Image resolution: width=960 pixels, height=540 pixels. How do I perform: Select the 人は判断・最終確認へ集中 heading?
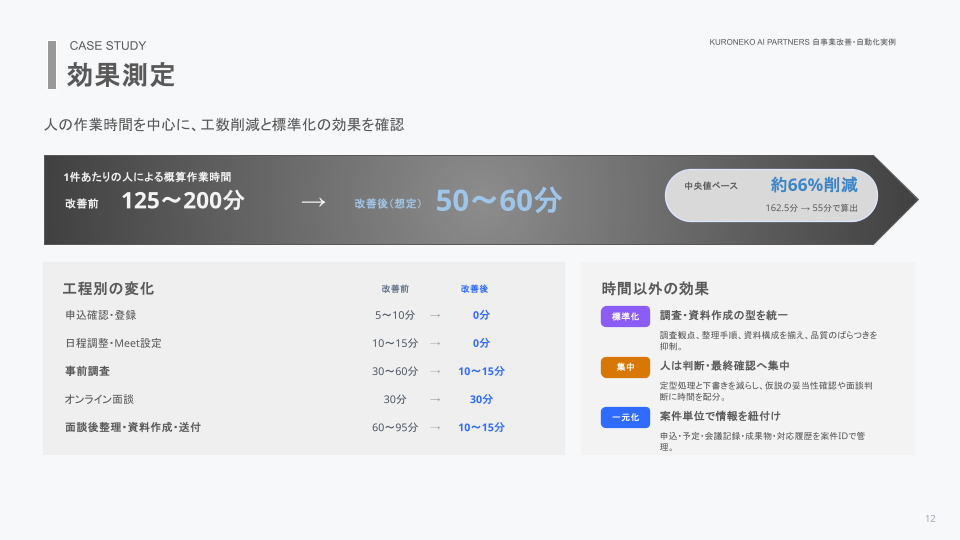[724, 366]
